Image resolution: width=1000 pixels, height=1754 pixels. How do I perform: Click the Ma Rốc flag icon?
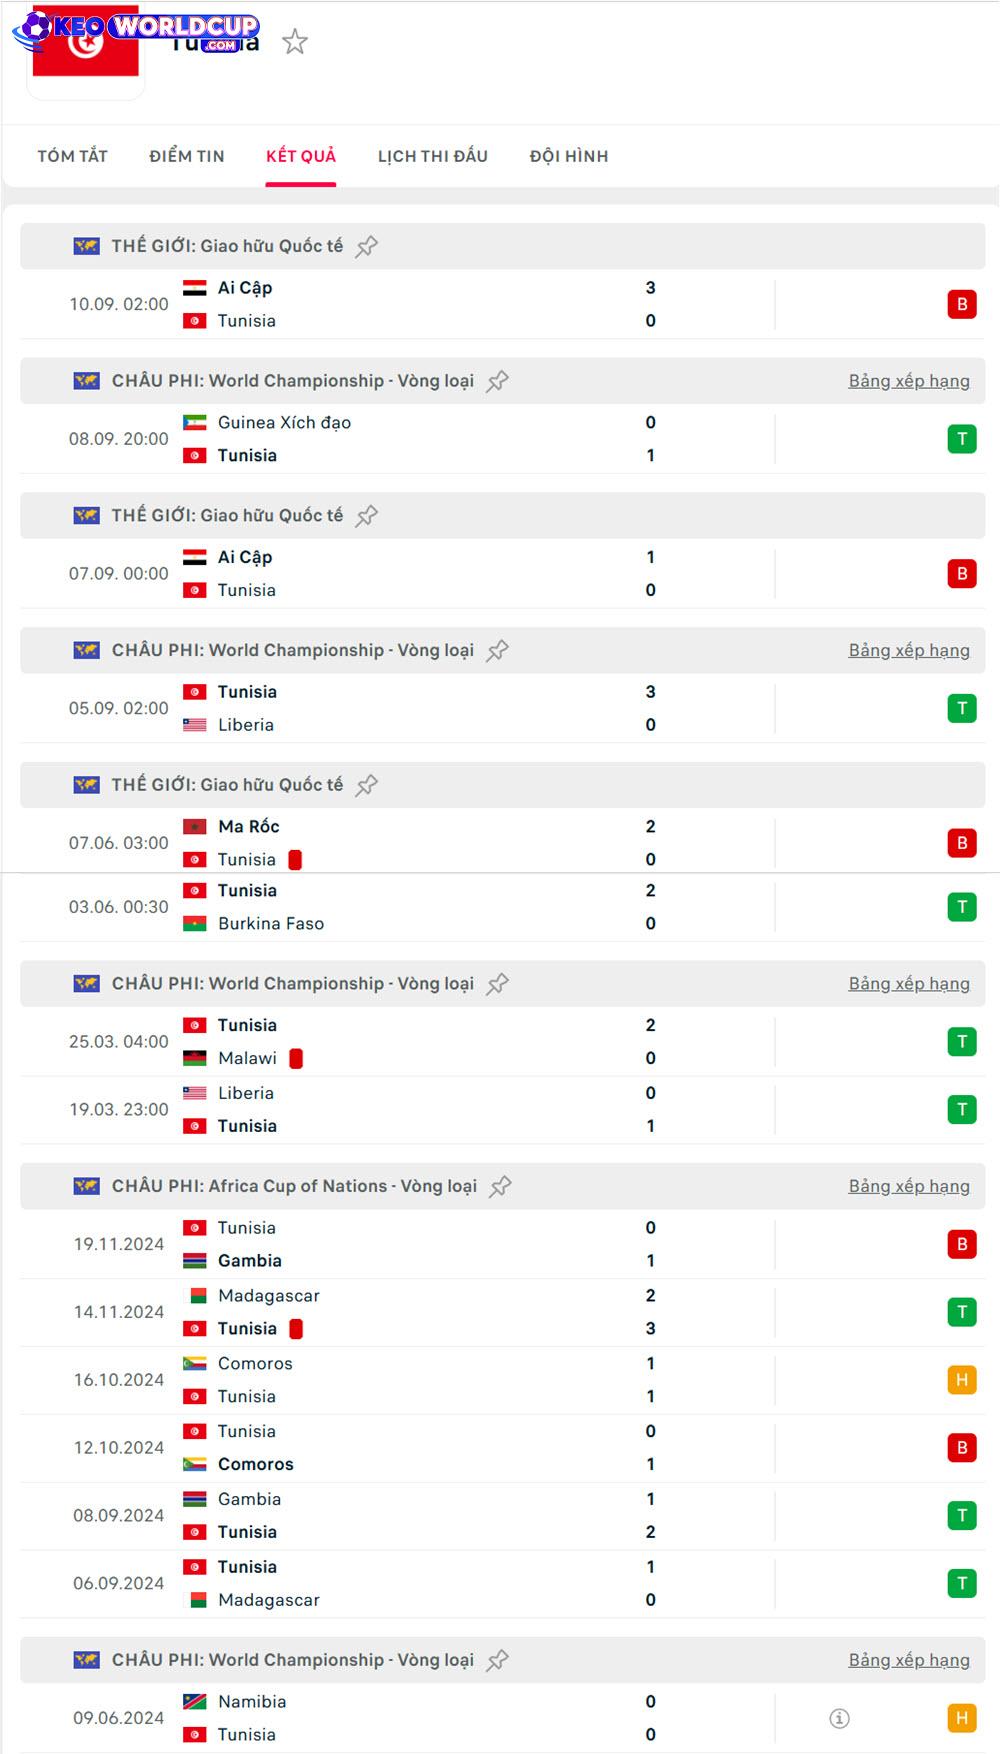click(195, 827)
